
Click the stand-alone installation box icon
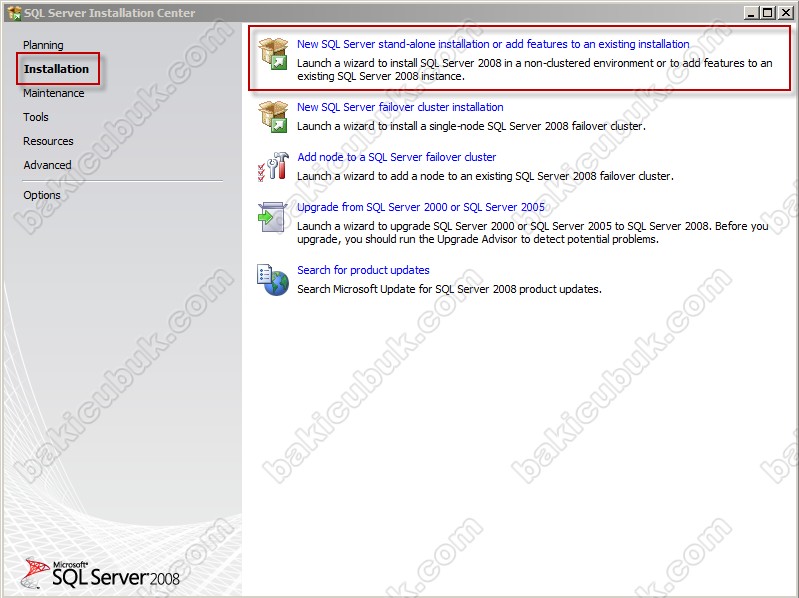[x=274, y=53]
